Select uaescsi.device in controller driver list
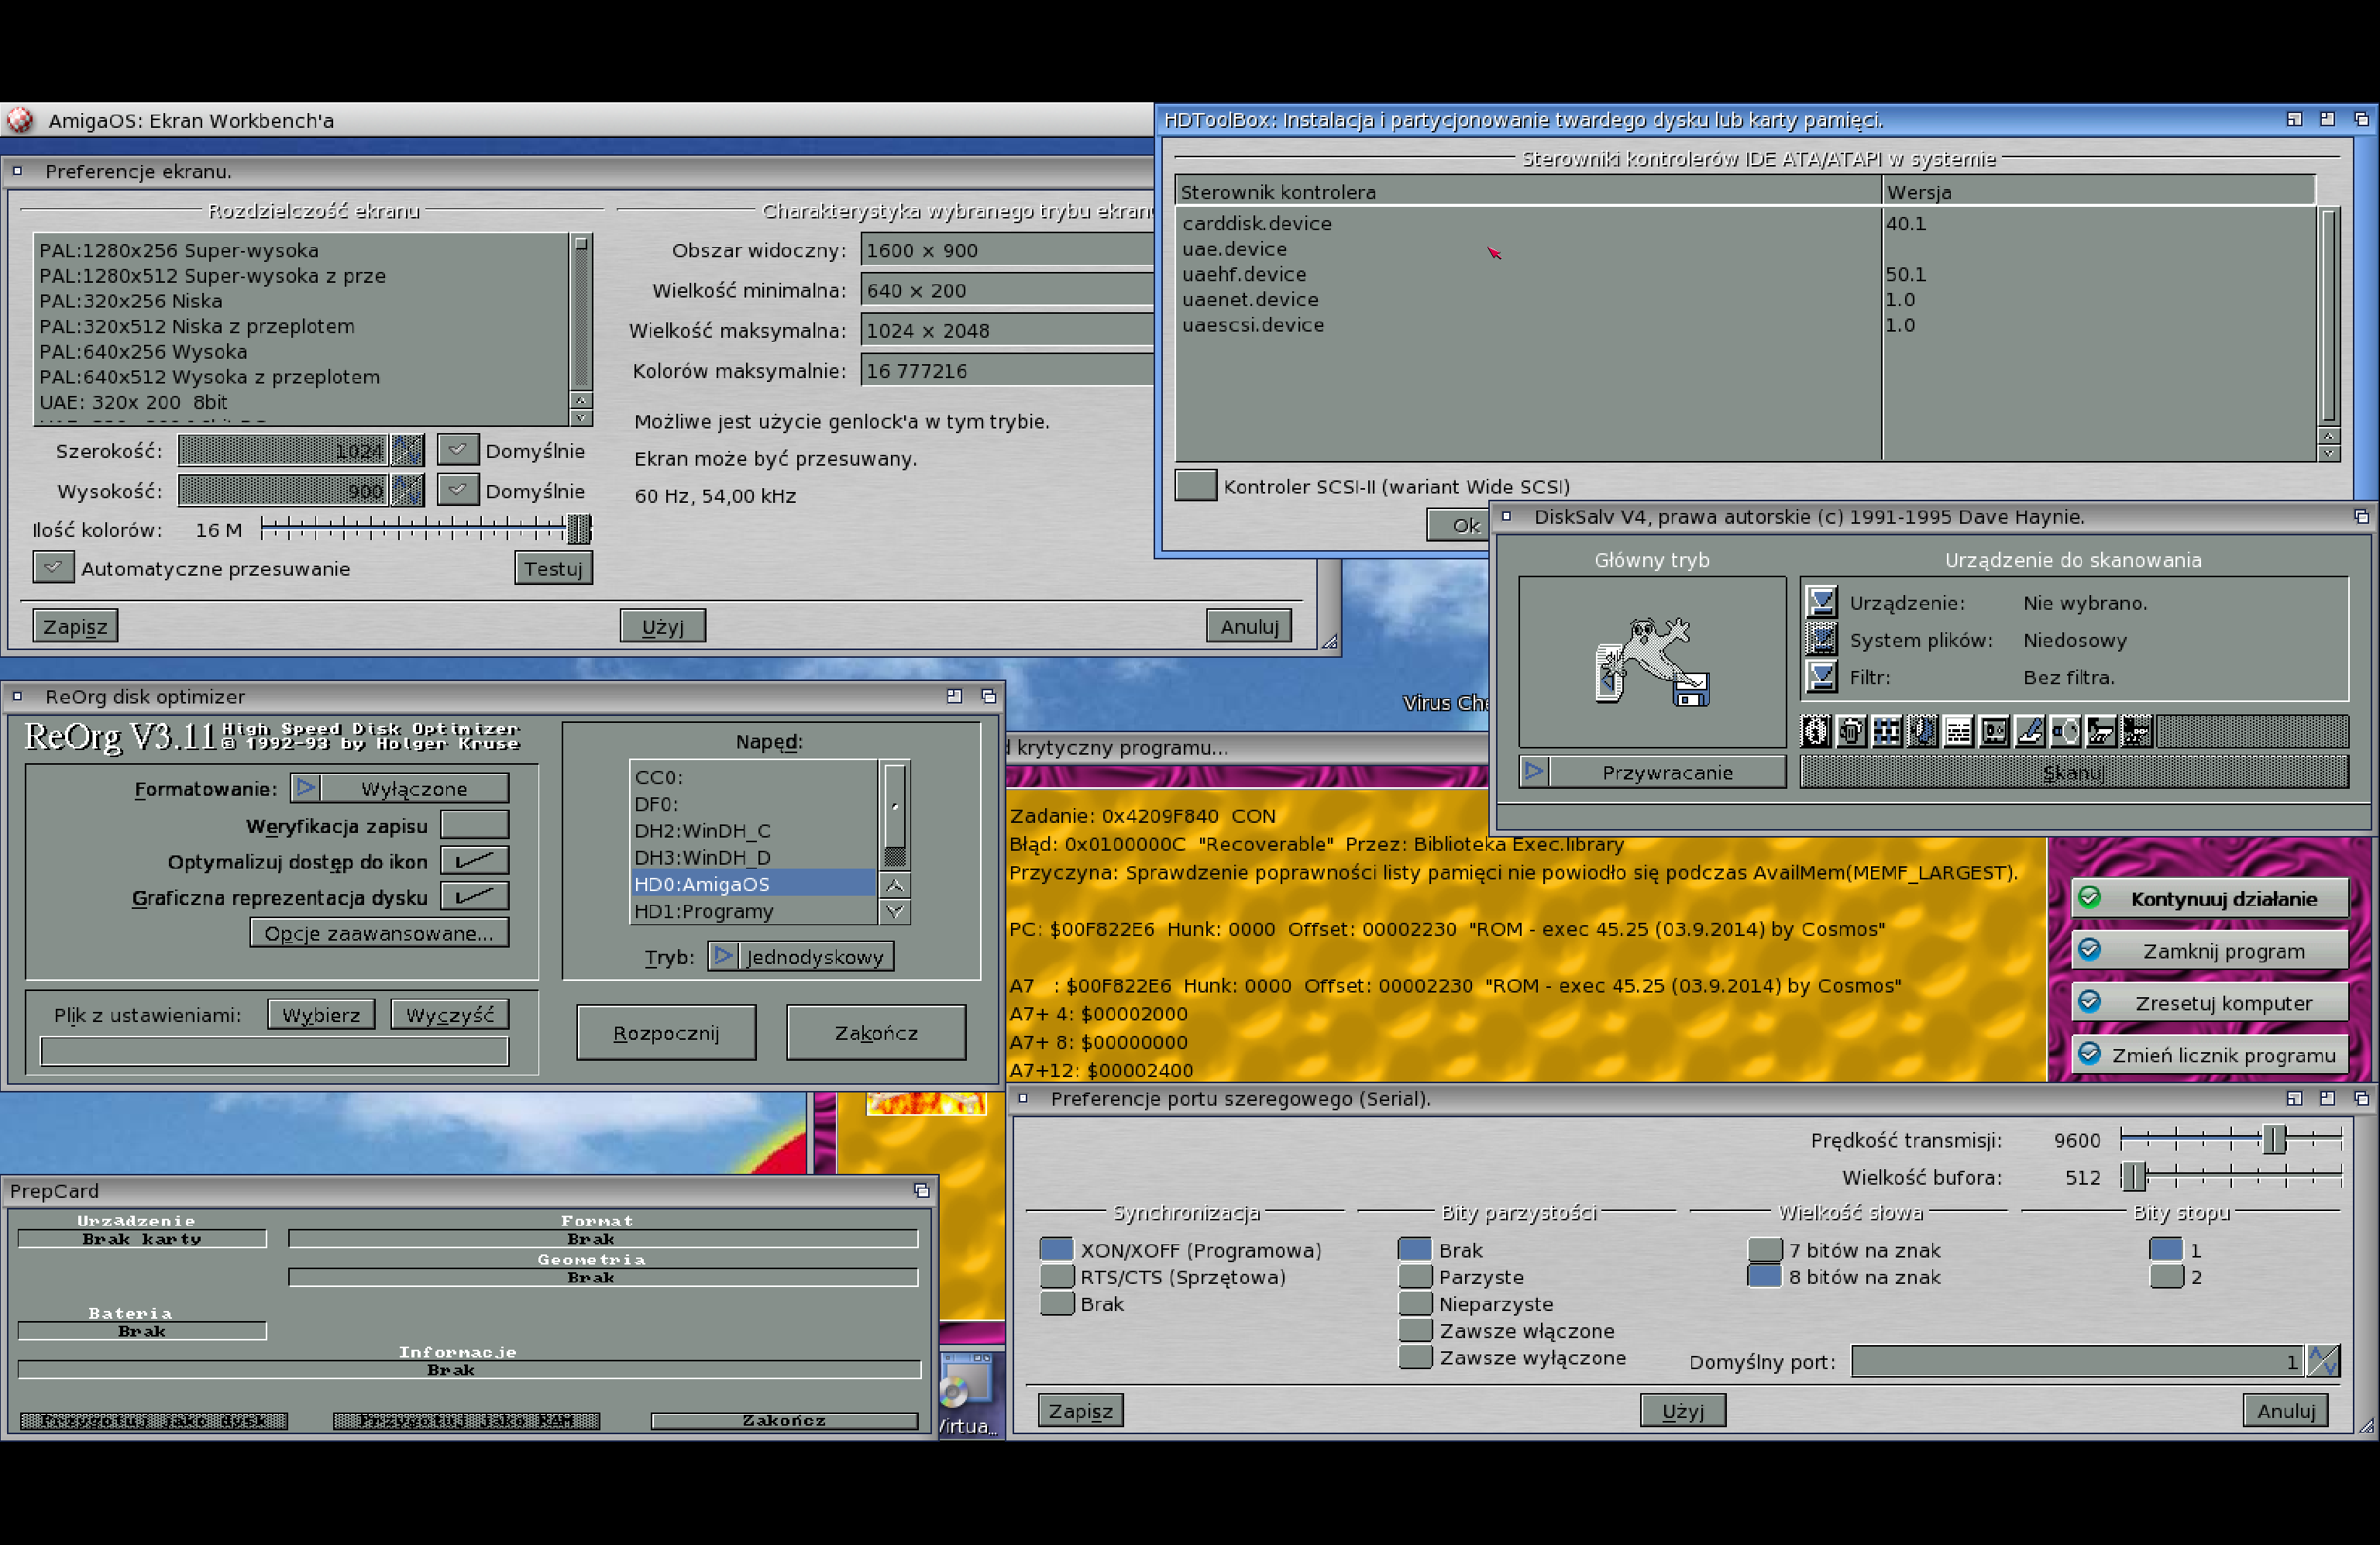Screen dimensions: 2380x1545 pos(1528,325)
